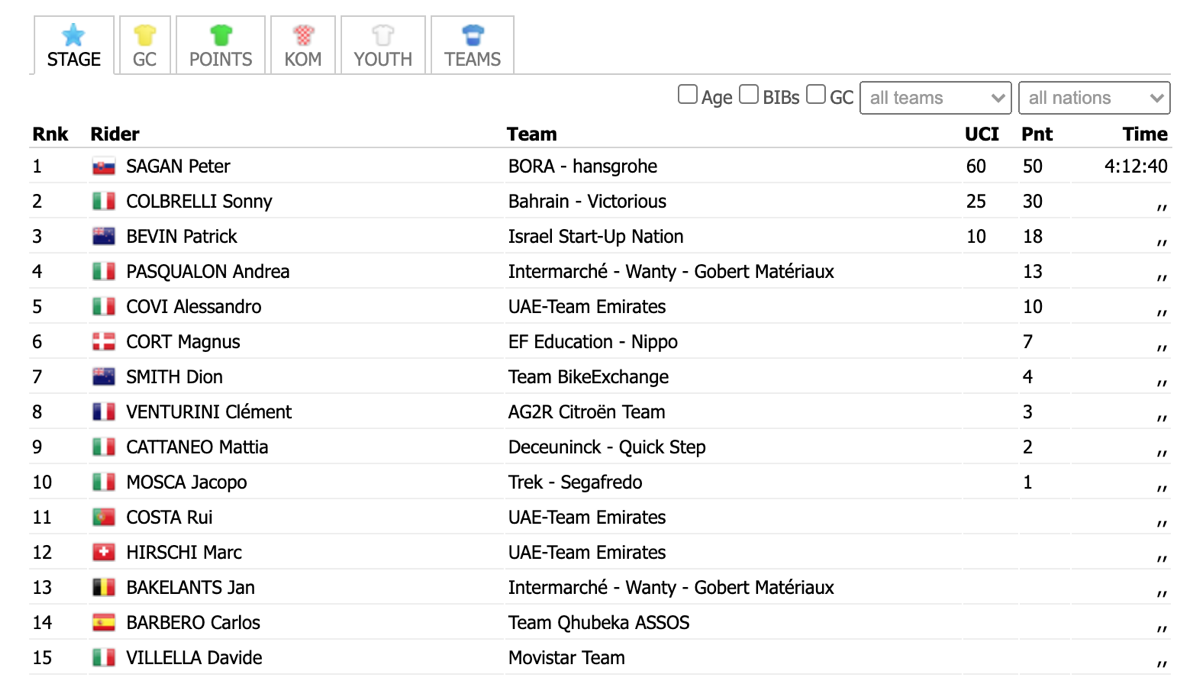Open the 'all teams' filter dropdown

pos(936,98)
